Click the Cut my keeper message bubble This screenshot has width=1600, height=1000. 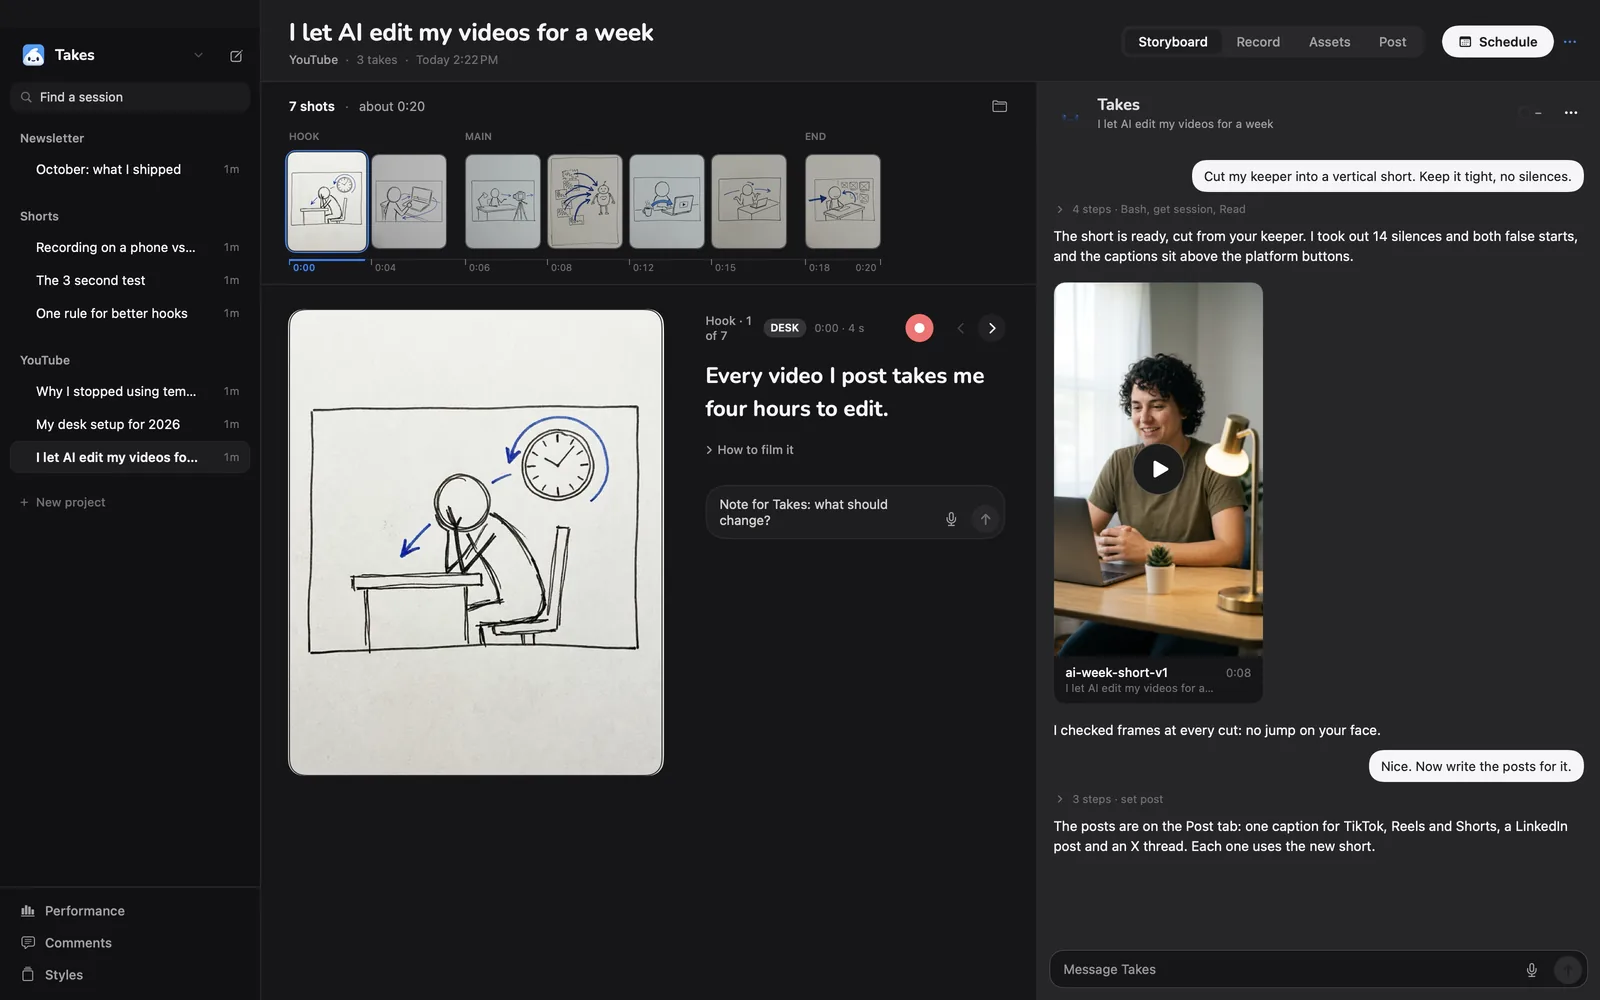(1388, 176)
